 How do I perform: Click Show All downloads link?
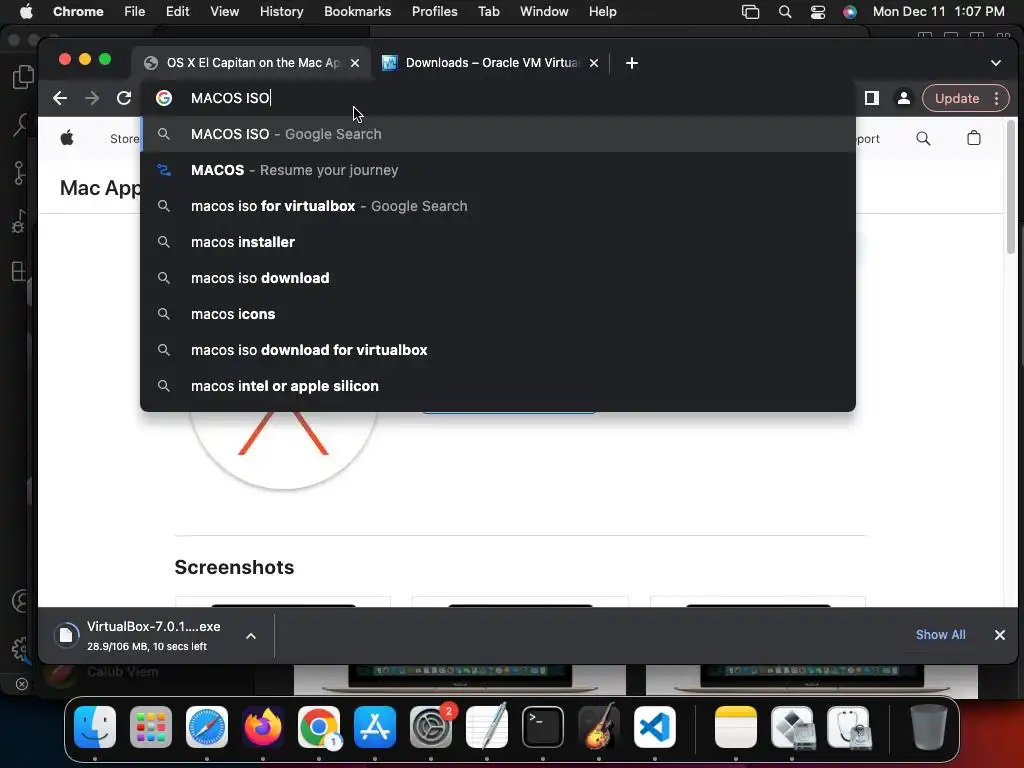[940, 635]
